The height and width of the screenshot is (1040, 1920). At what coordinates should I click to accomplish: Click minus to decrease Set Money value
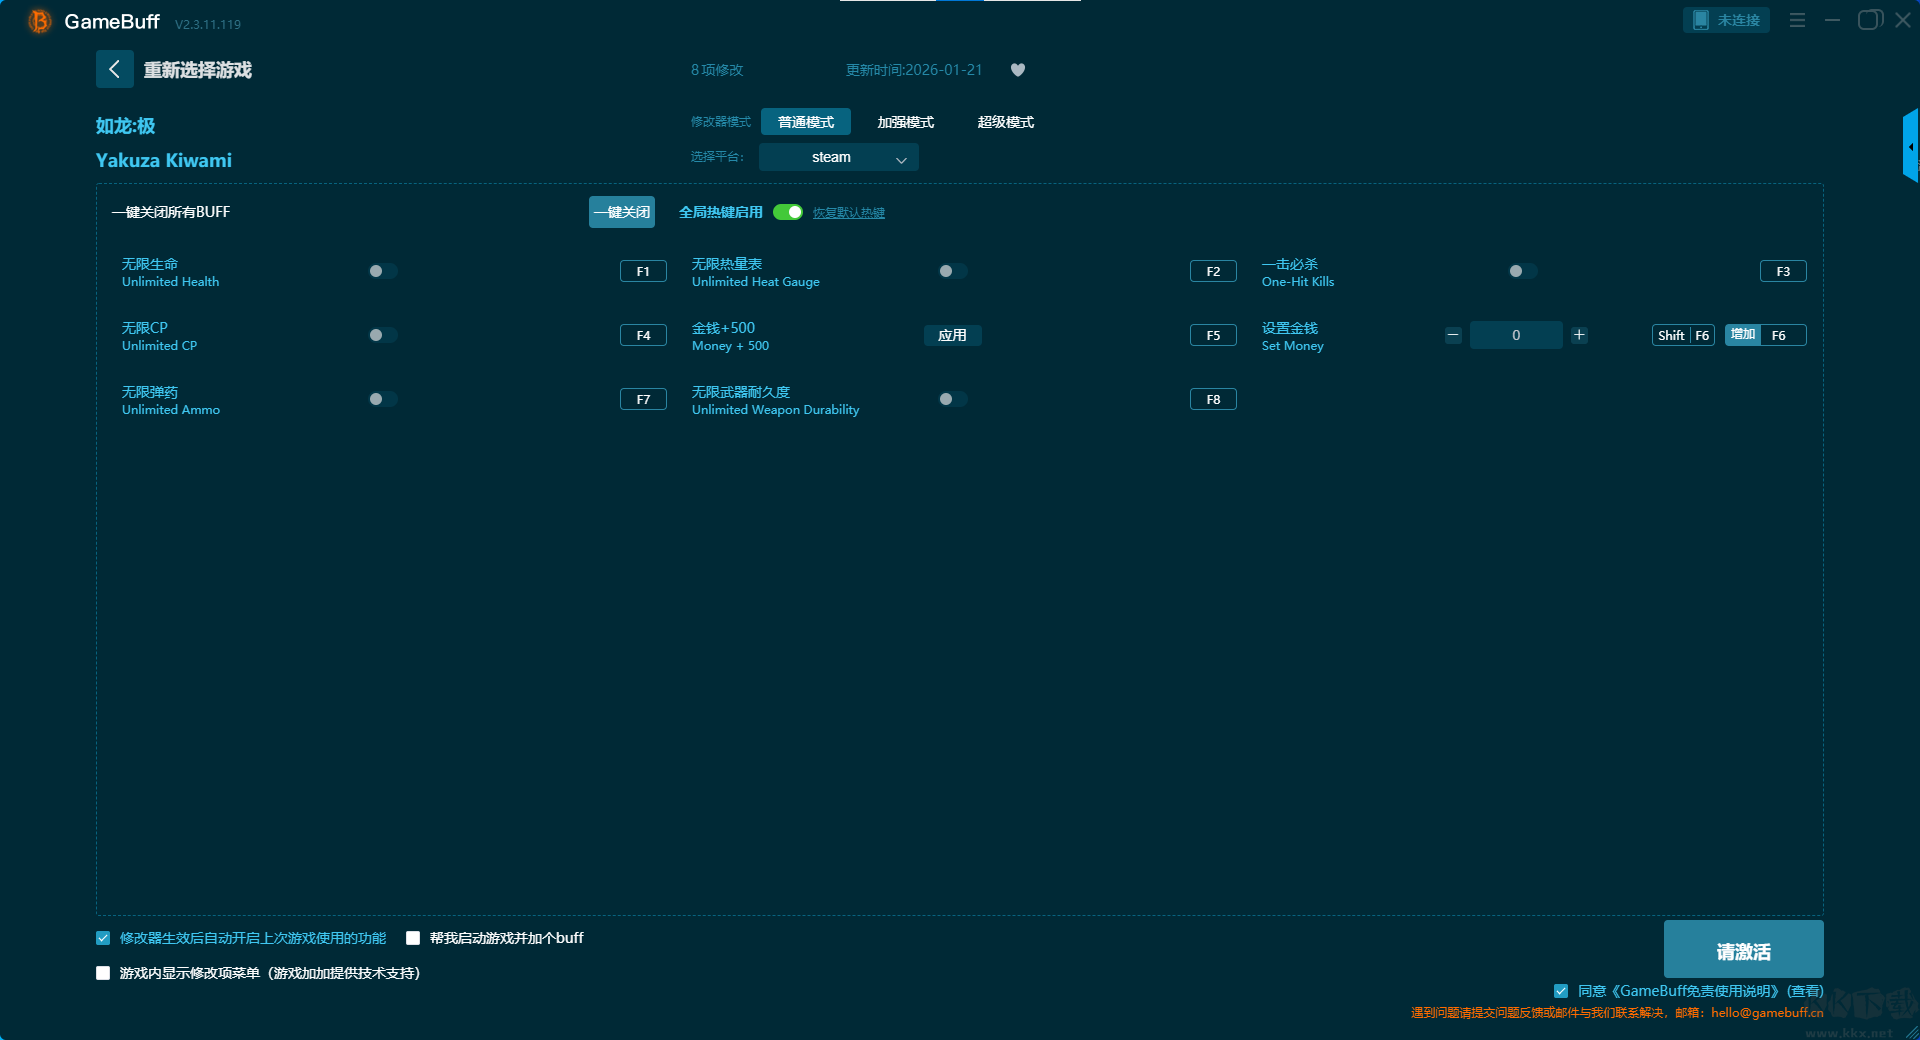point(1453,335)
